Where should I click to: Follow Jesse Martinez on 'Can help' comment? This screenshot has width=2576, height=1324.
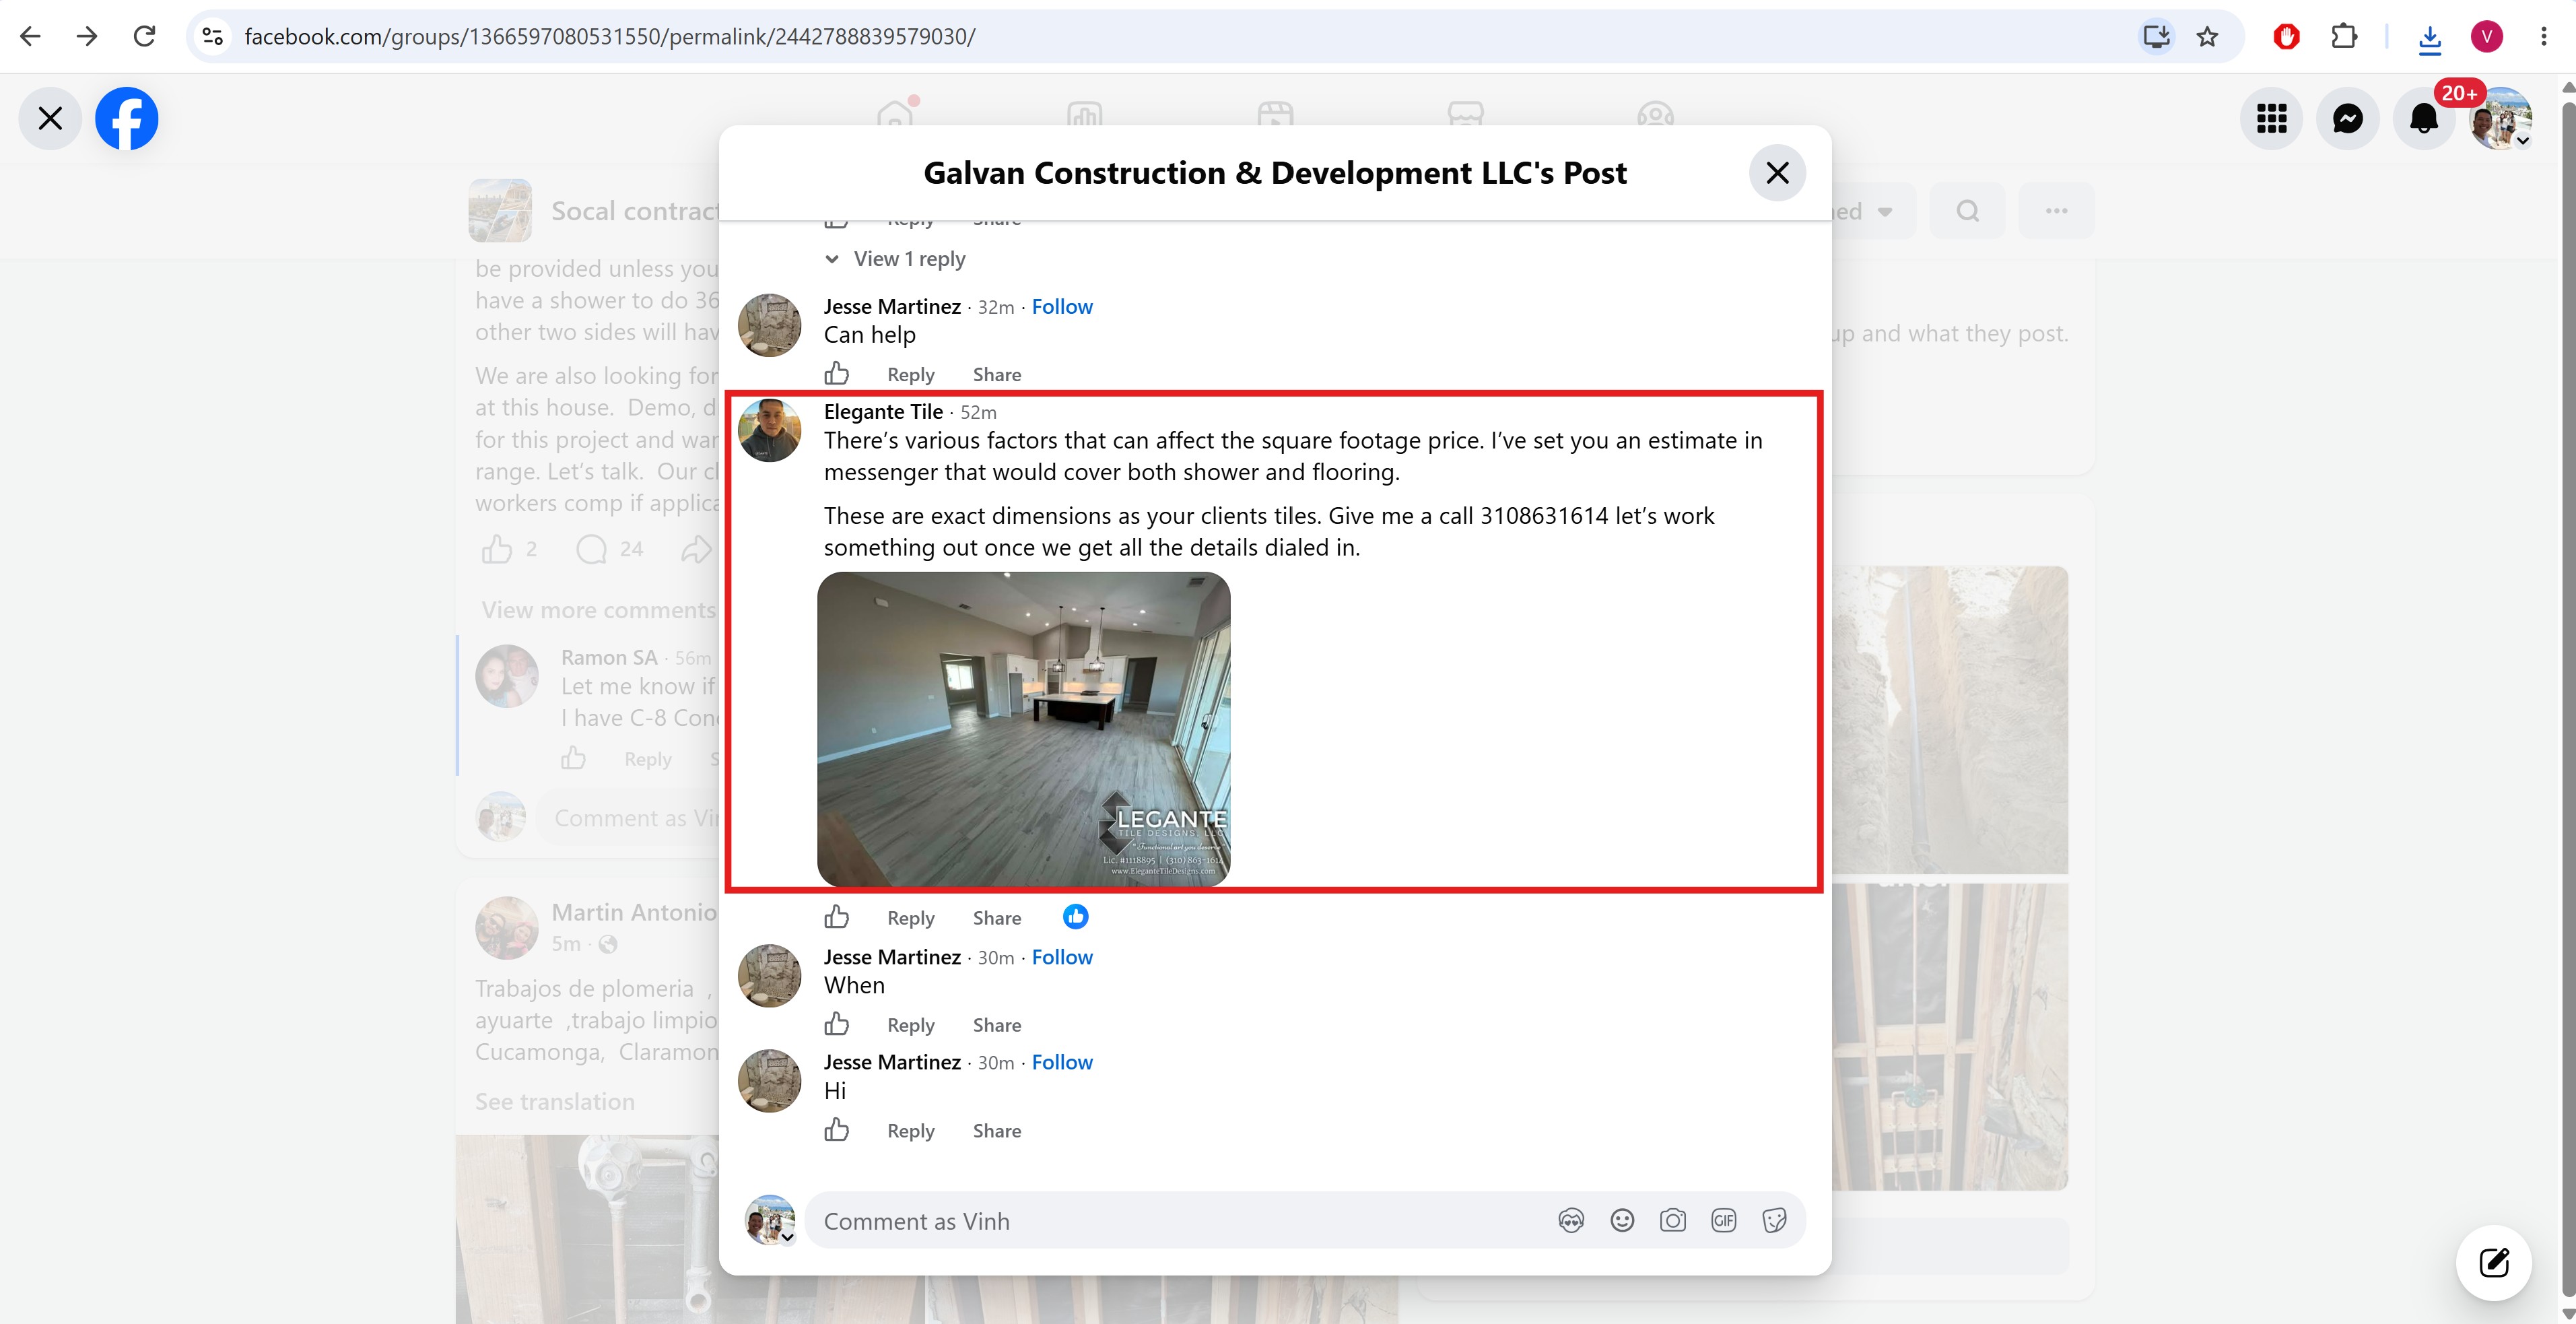(1062, 307)
